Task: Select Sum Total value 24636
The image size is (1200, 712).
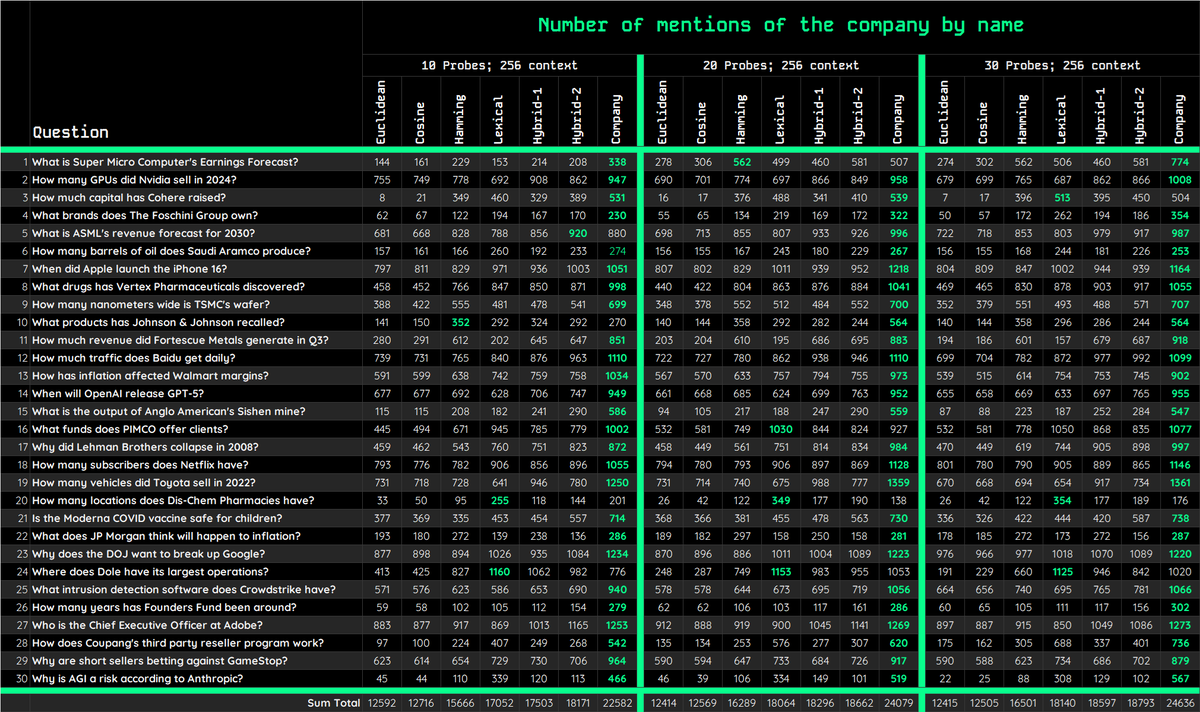Action: [x=1179, y=703]
